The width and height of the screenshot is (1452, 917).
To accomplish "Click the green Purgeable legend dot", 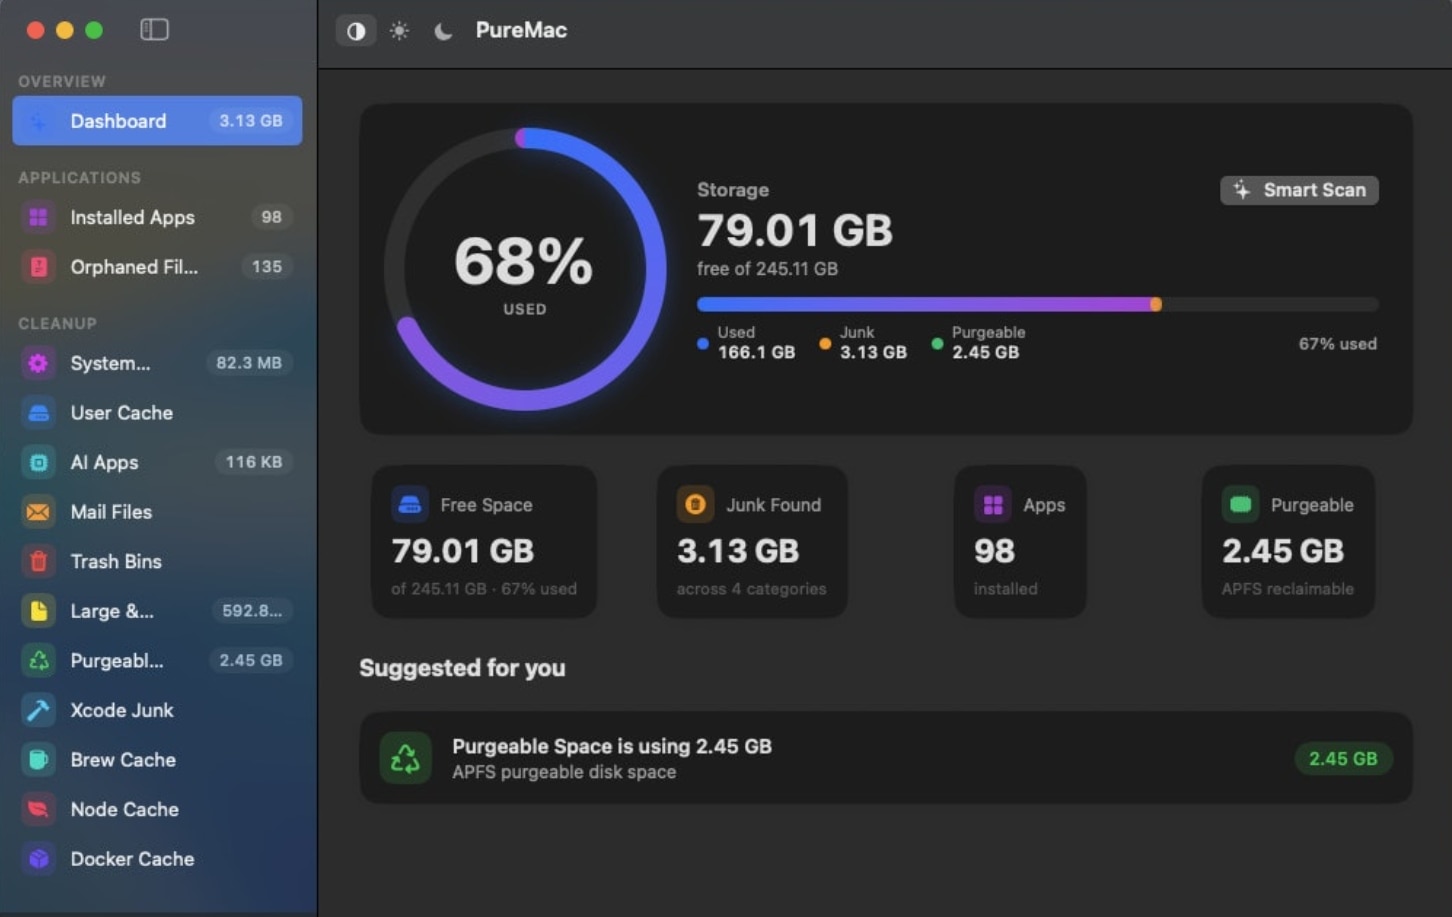I will pos(937,343).
